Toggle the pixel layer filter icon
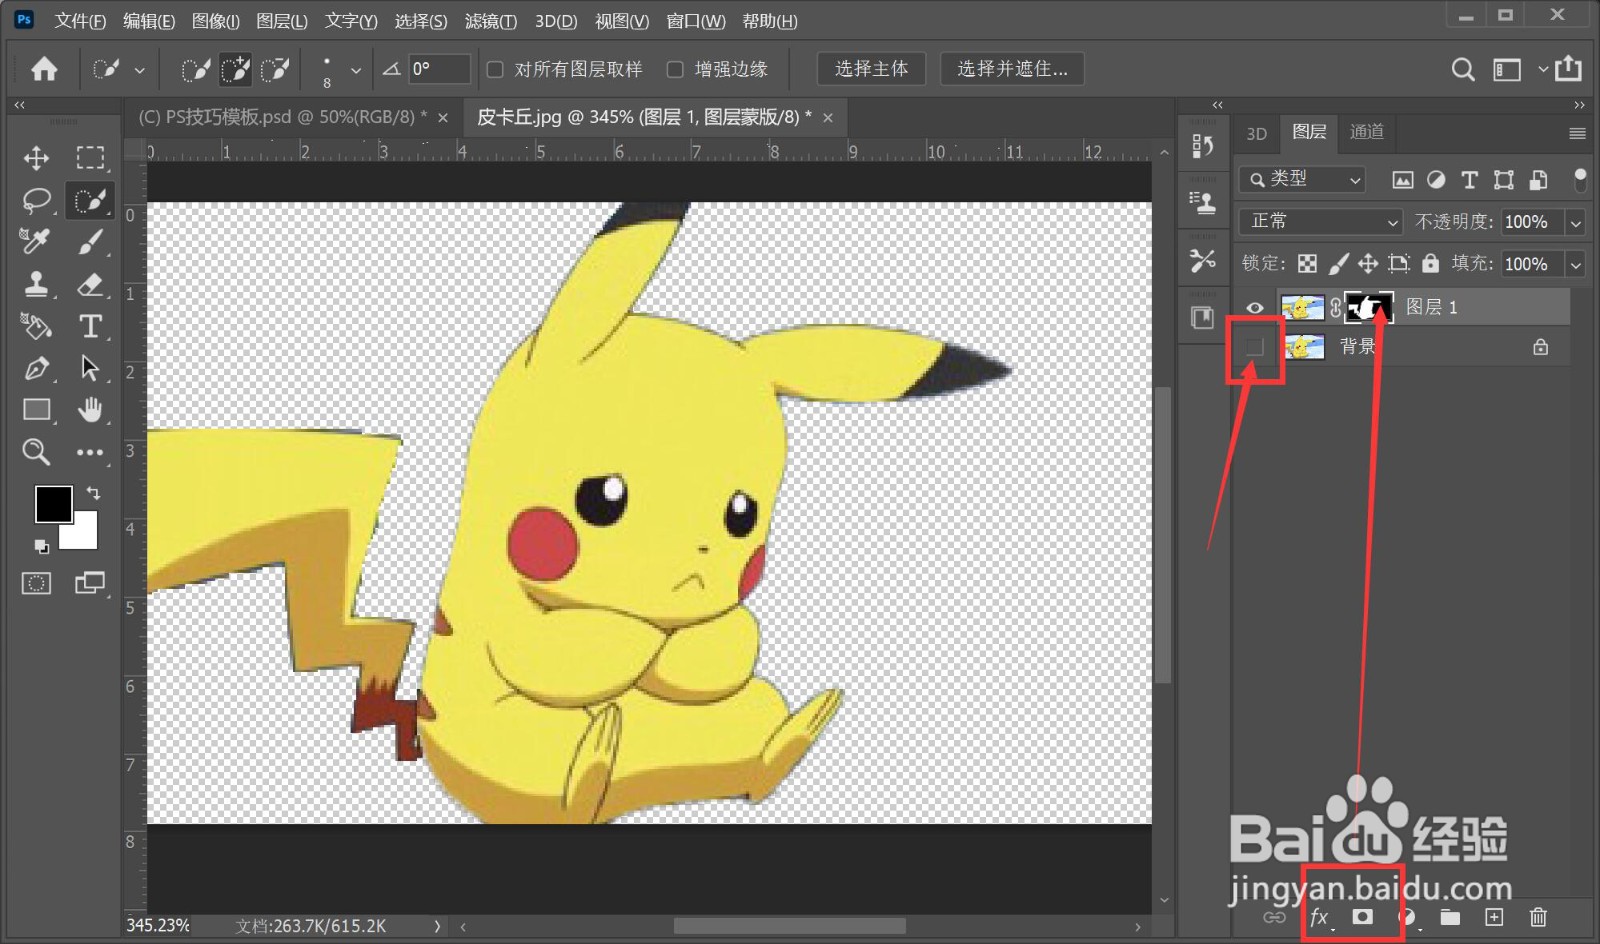The image size is (1600, 944). point(1403,180)
